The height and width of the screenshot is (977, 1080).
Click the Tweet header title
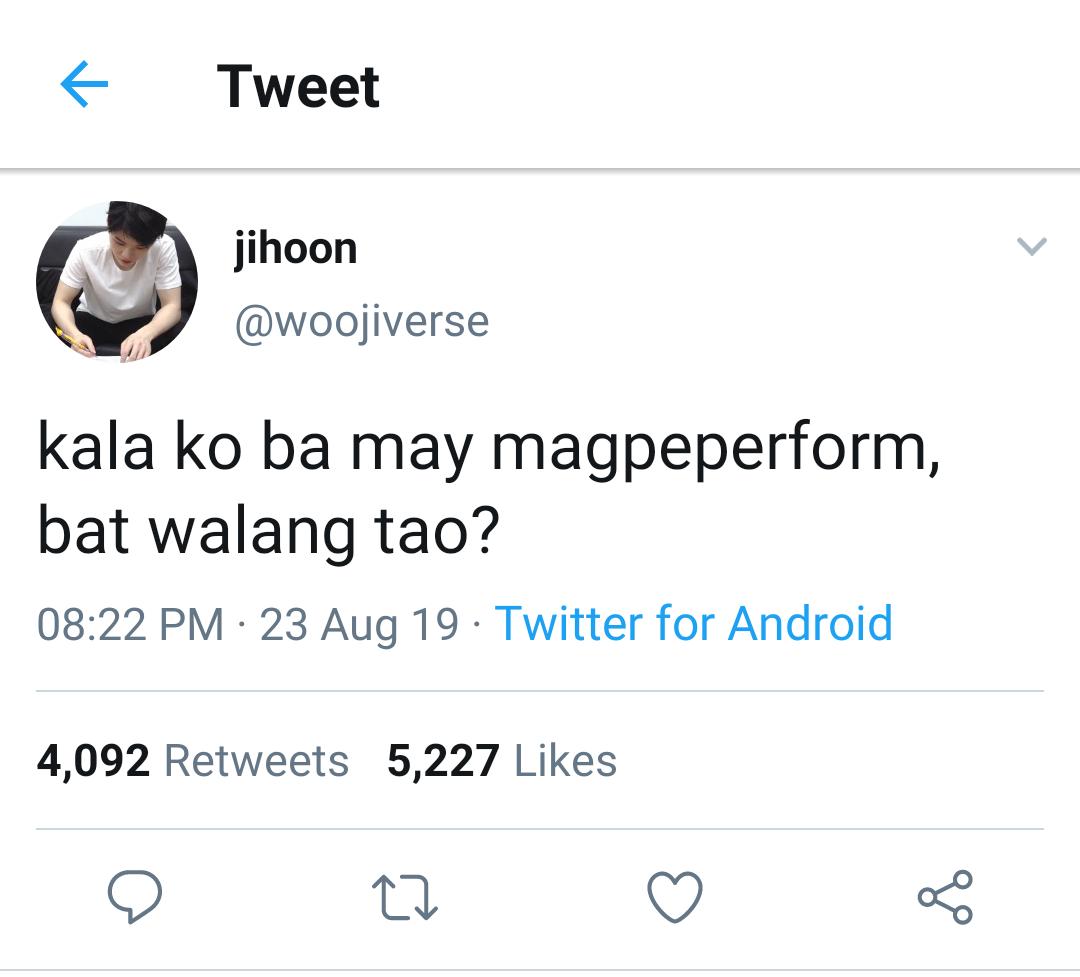coord(298,87)
